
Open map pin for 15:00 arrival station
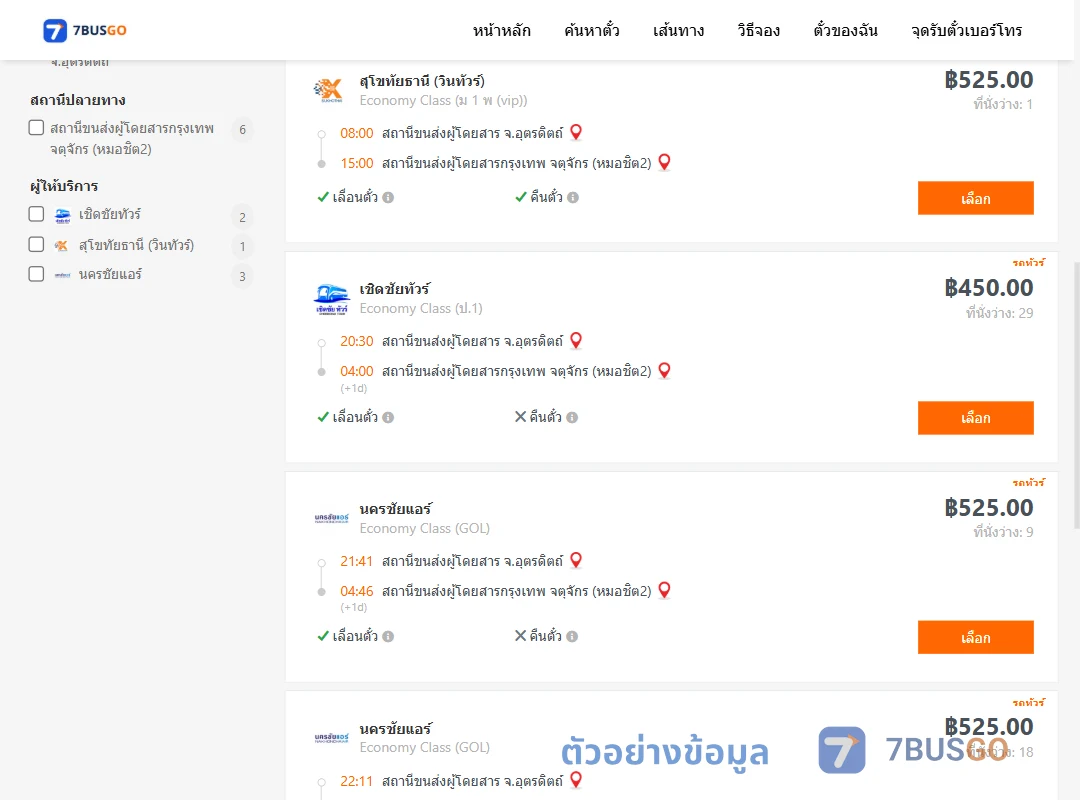(x=665, y=162)
